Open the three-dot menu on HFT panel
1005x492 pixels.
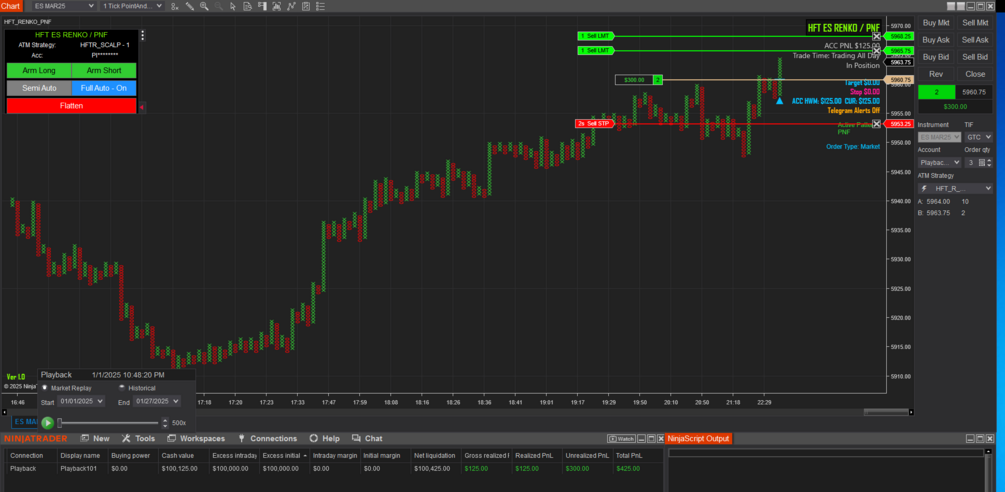point(143,35)
